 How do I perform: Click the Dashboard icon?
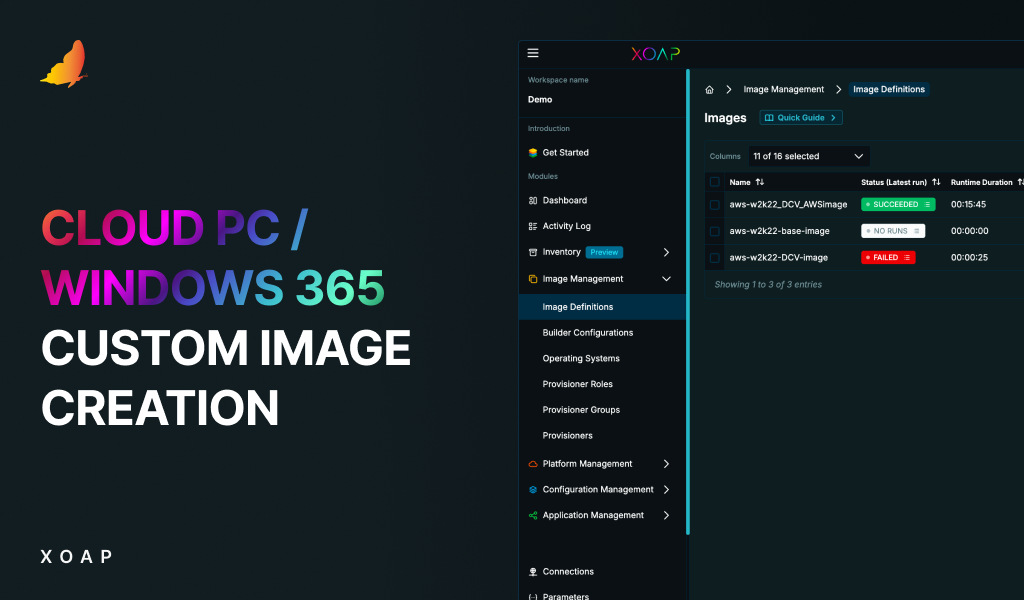[x=533, y=200]
